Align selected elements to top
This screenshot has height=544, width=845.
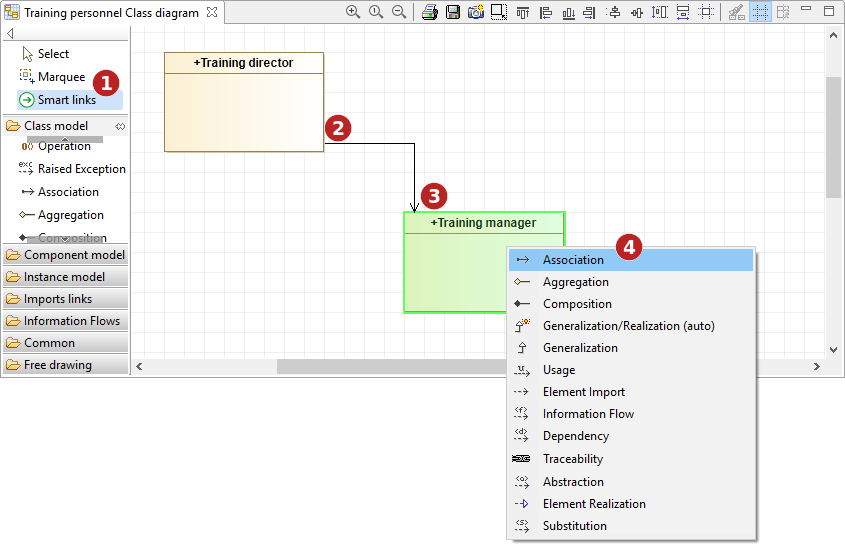click(522, 12)
